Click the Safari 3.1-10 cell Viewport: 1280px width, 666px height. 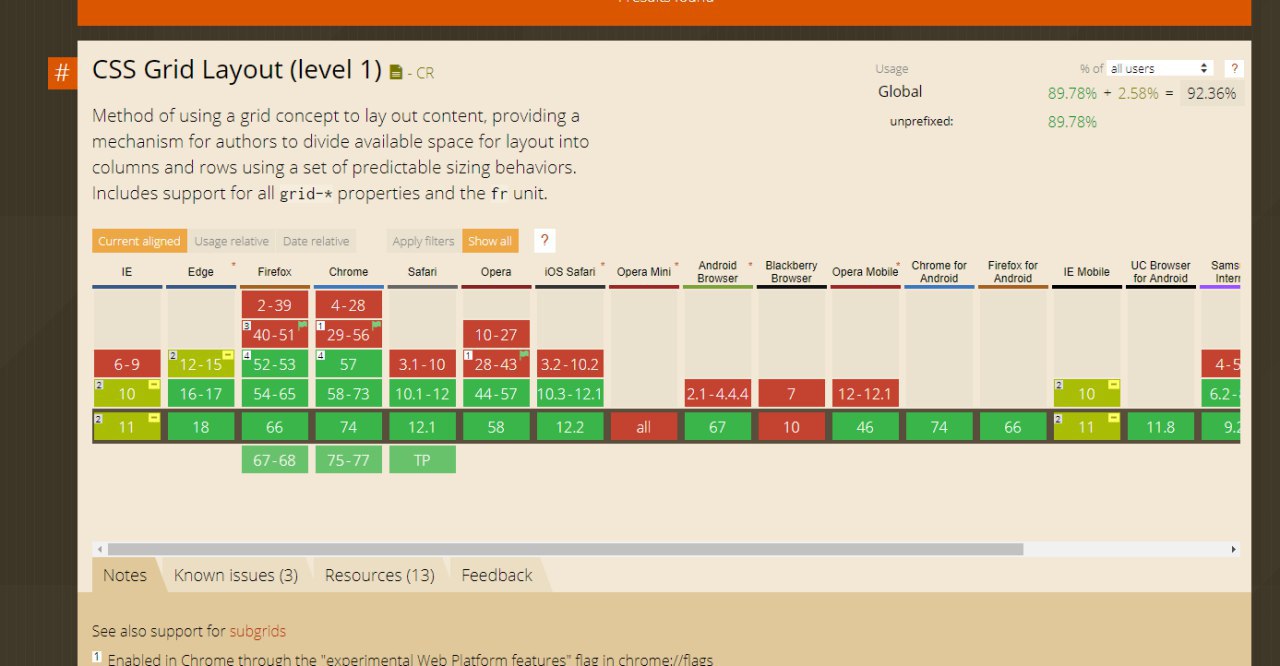[x=422, y=364]
